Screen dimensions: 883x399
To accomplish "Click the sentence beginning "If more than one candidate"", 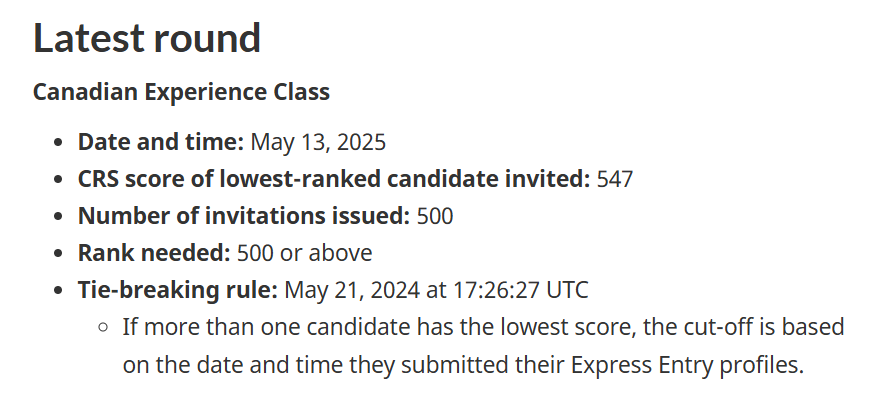I will 483,346.
